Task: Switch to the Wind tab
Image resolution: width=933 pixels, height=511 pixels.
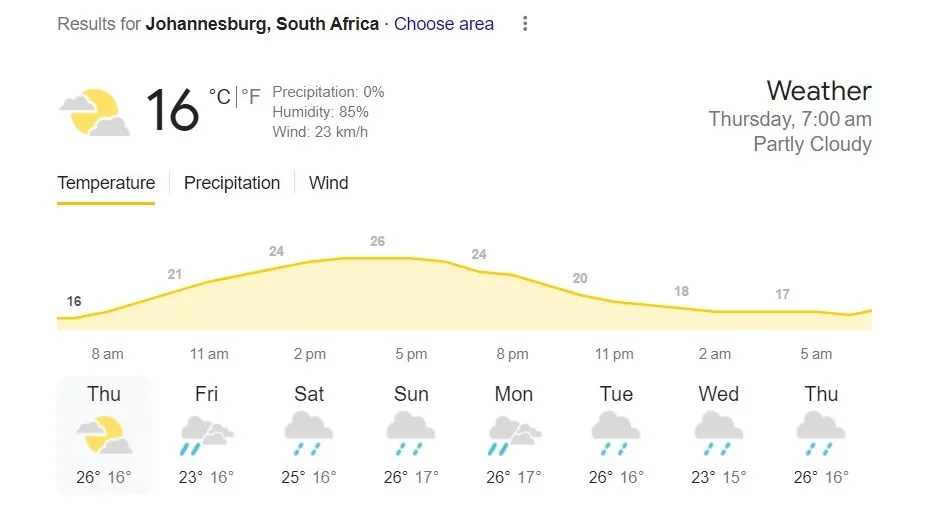Action: tap(328, 183)
